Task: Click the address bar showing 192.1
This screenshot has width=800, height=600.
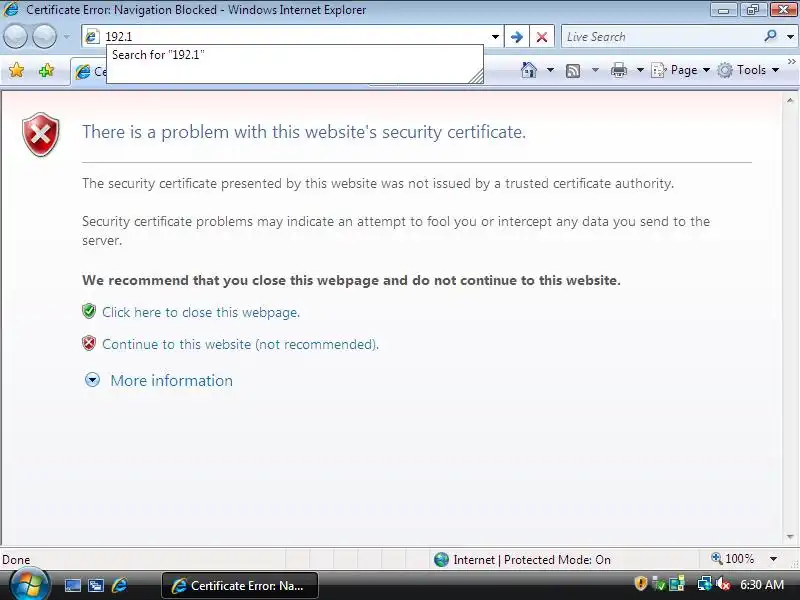Action: click(x=292, y=37)
